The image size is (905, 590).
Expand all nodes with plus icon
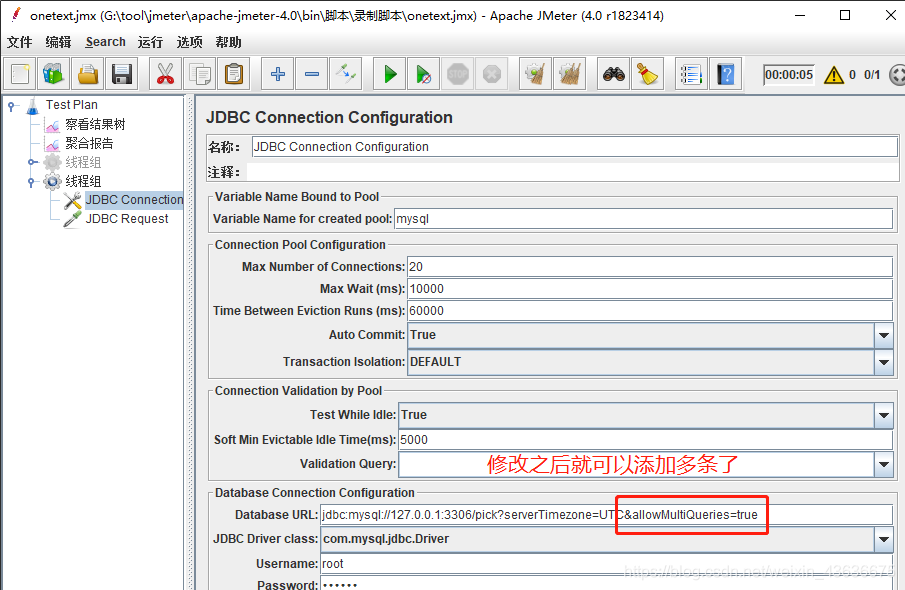278,74
